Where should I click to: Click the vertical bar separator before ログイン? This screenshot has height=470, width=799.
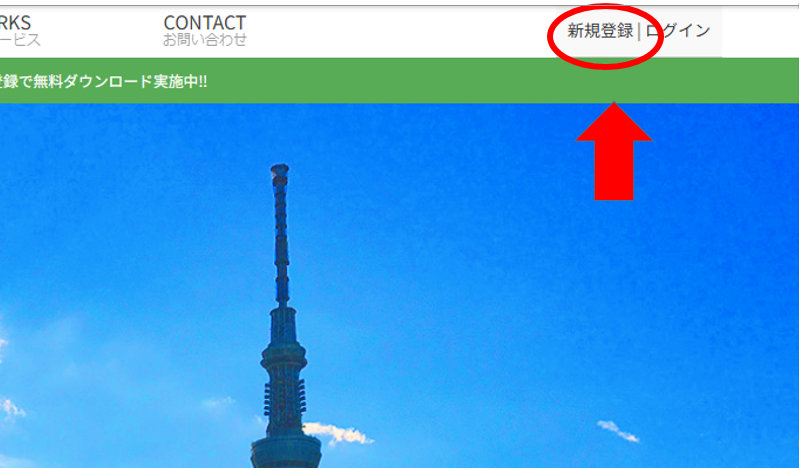pos(639,31)
